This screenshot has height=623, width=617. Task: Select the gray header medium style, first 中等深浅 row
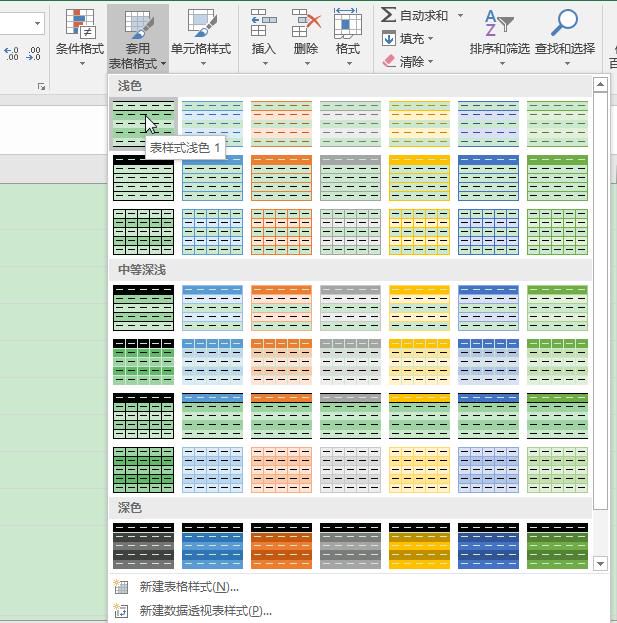click(350, 308)
